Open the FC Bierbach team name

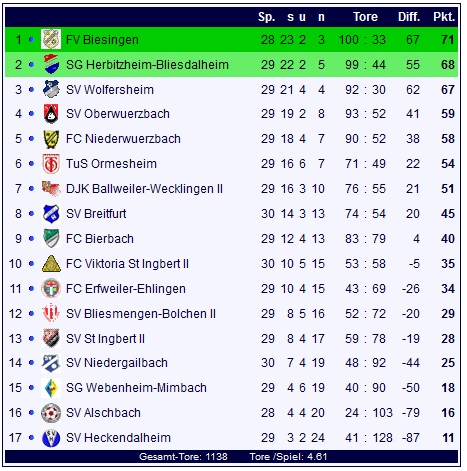click(x=100, y=239)
